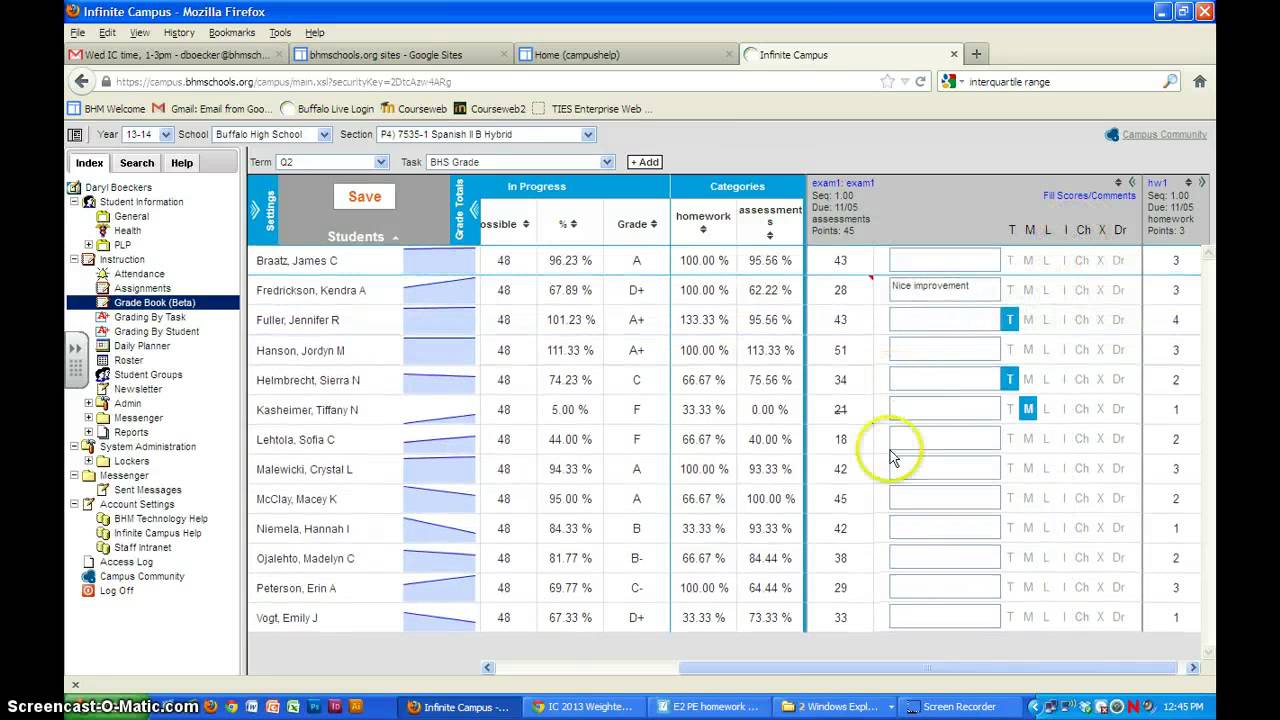Open the Health icon
The image size is (1280, 720).
tap(103, 231)
